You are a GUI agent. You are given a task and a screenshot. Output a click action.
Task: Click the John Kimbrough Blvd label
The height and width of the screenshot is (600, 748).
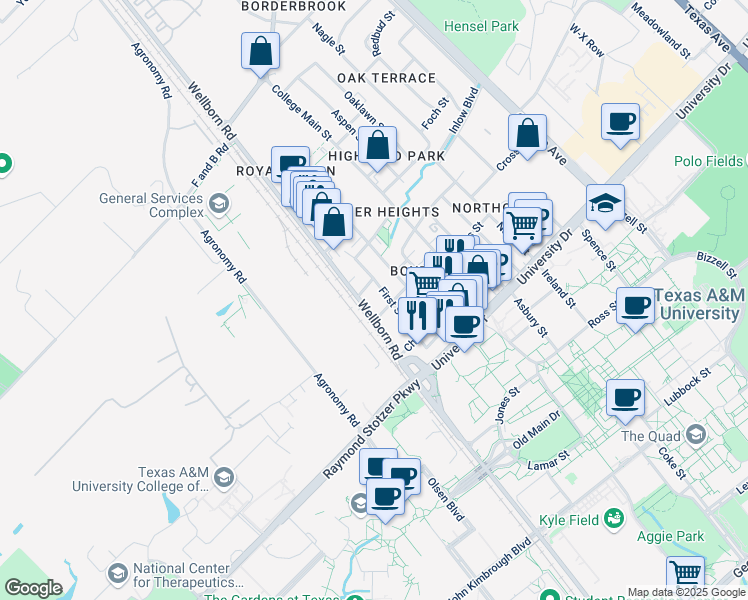click(490, 569)
